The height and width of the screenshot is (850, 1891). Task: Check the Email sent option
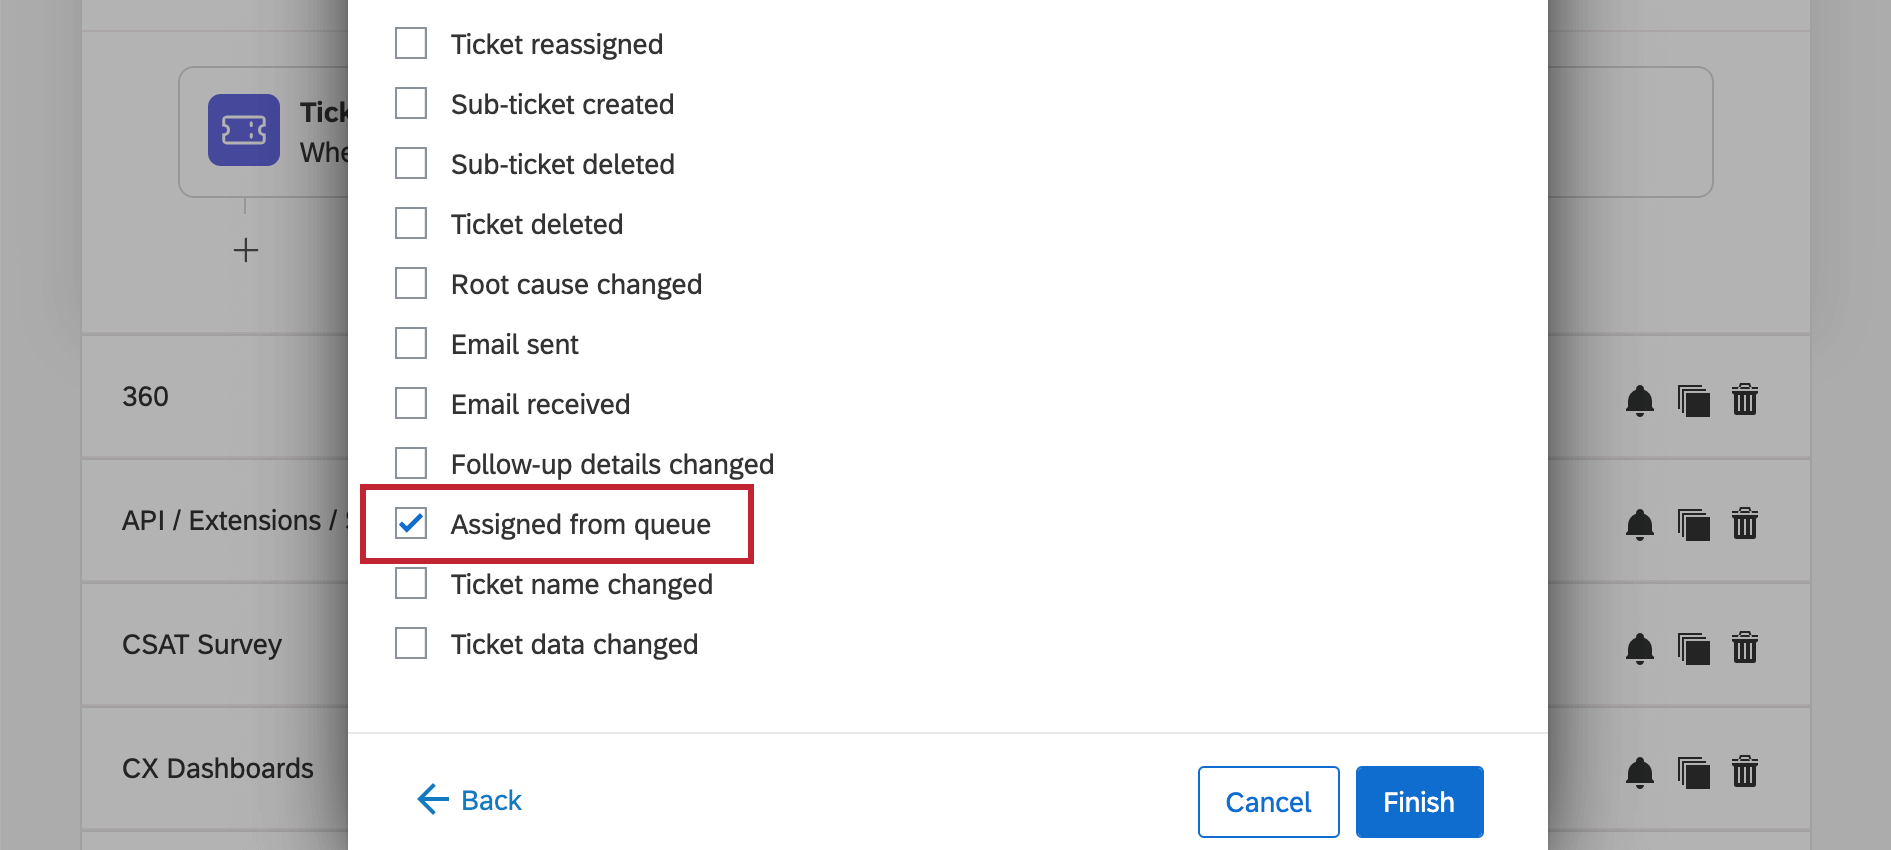point(411,344)
